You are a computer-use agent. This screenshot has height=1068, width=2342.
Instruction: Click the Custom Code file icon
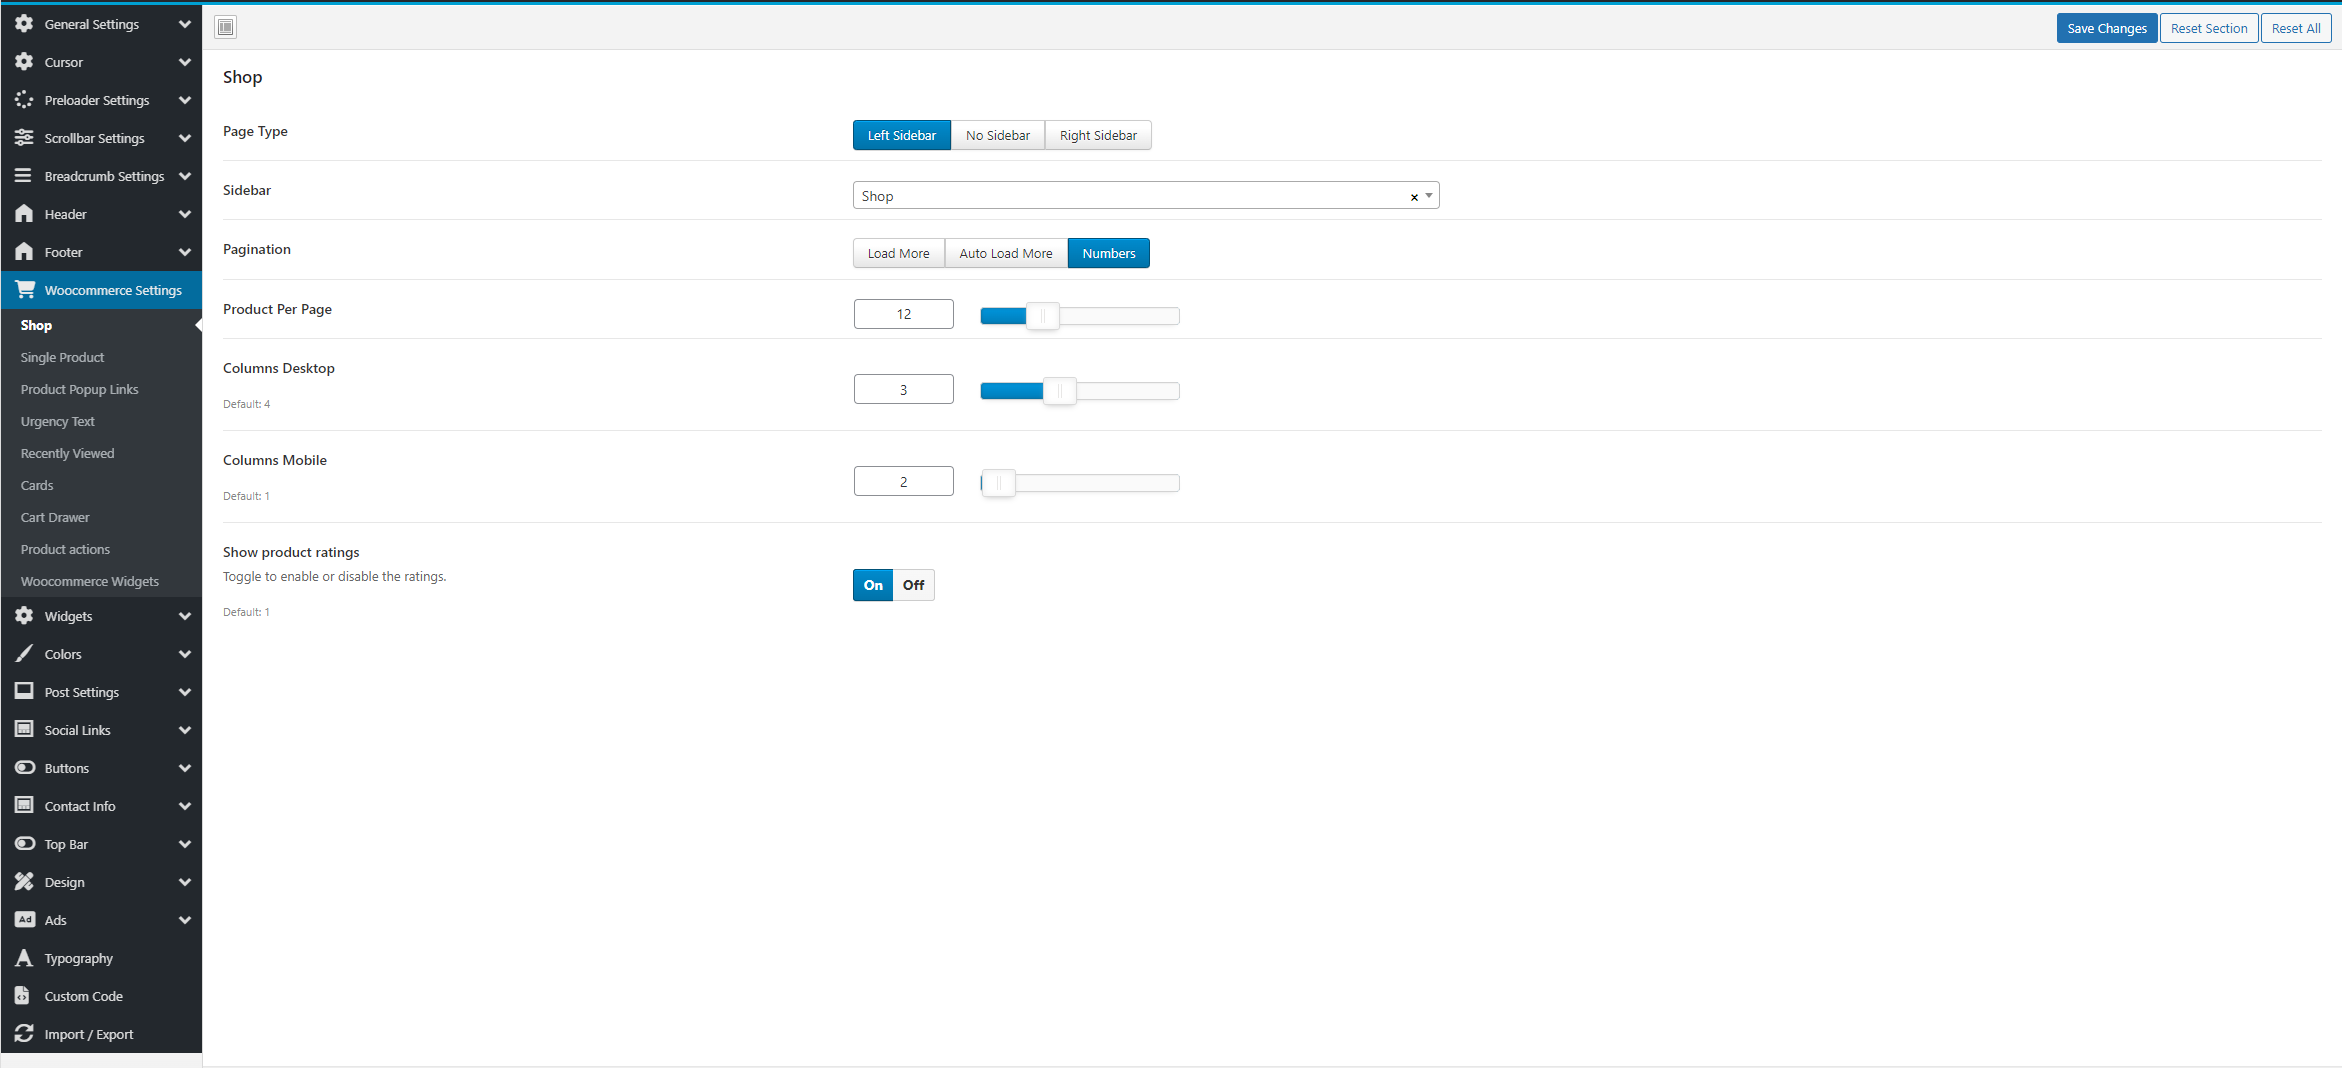pyautogui.click(x=24, y=996)
